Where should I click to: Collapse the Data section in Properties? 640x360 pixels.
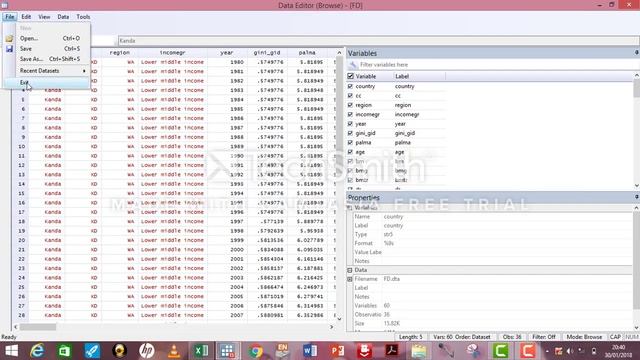350,270
